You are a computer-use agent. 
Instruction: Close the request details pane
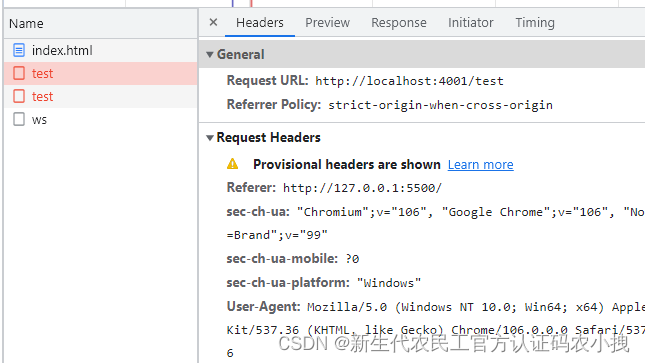click(213, 22)
